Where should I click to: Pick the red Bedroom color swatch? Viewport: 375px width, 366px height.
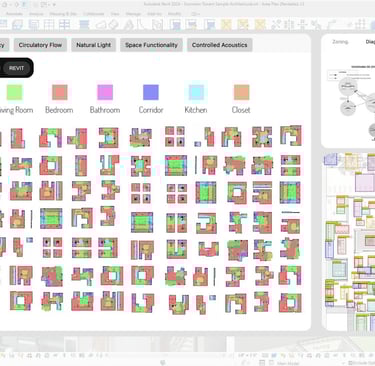tap(60, 92)
